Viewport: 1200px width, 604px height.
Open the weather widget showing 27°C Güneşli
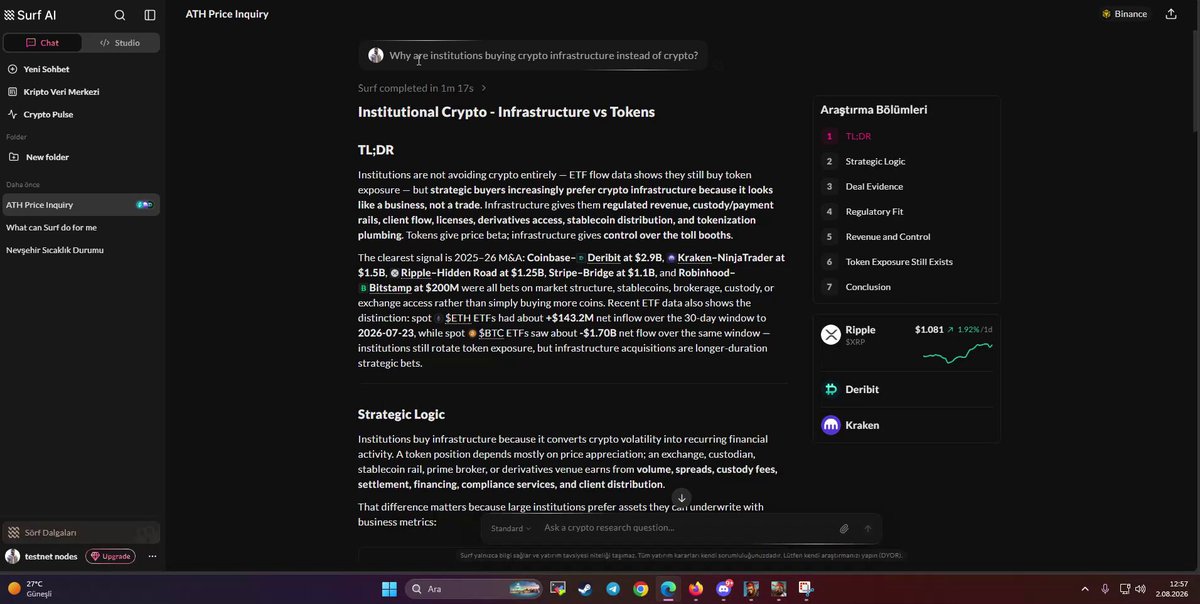point(32,588)
